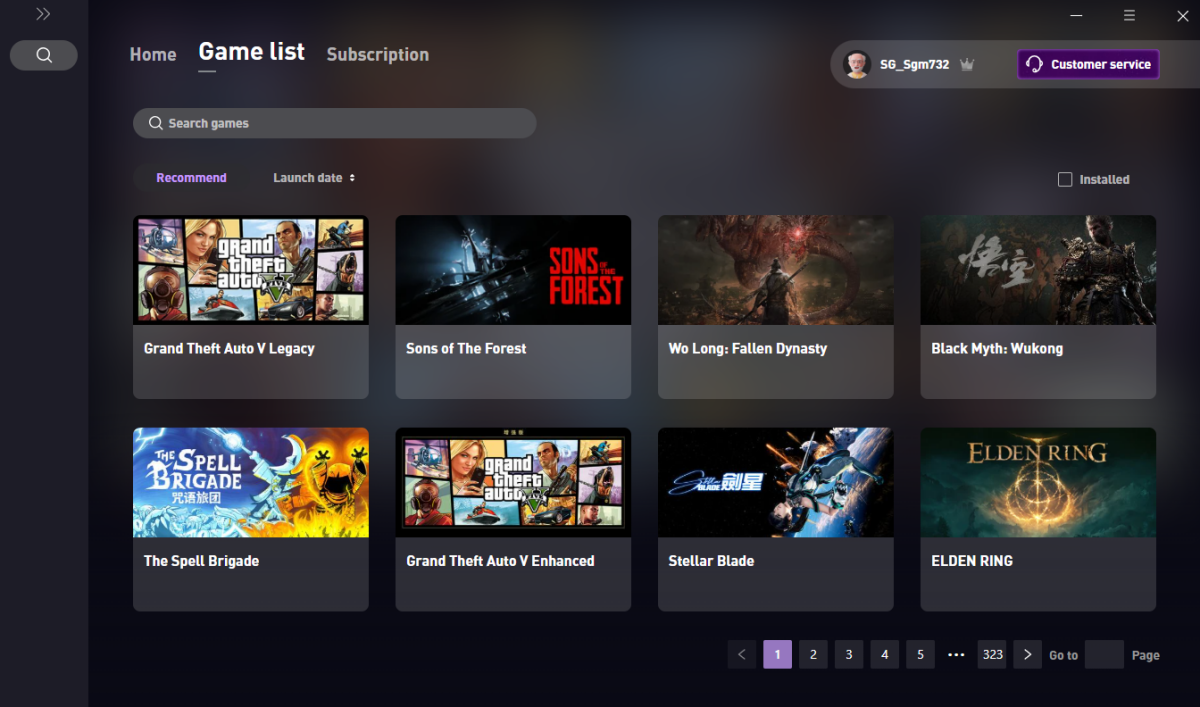
Task: Jump to page 323
Action: [x=992, y=655]
